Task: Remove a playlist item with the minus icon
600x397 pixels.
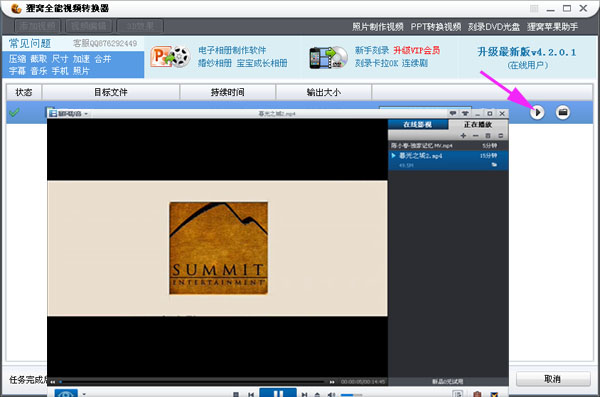Action: point(476,136)
